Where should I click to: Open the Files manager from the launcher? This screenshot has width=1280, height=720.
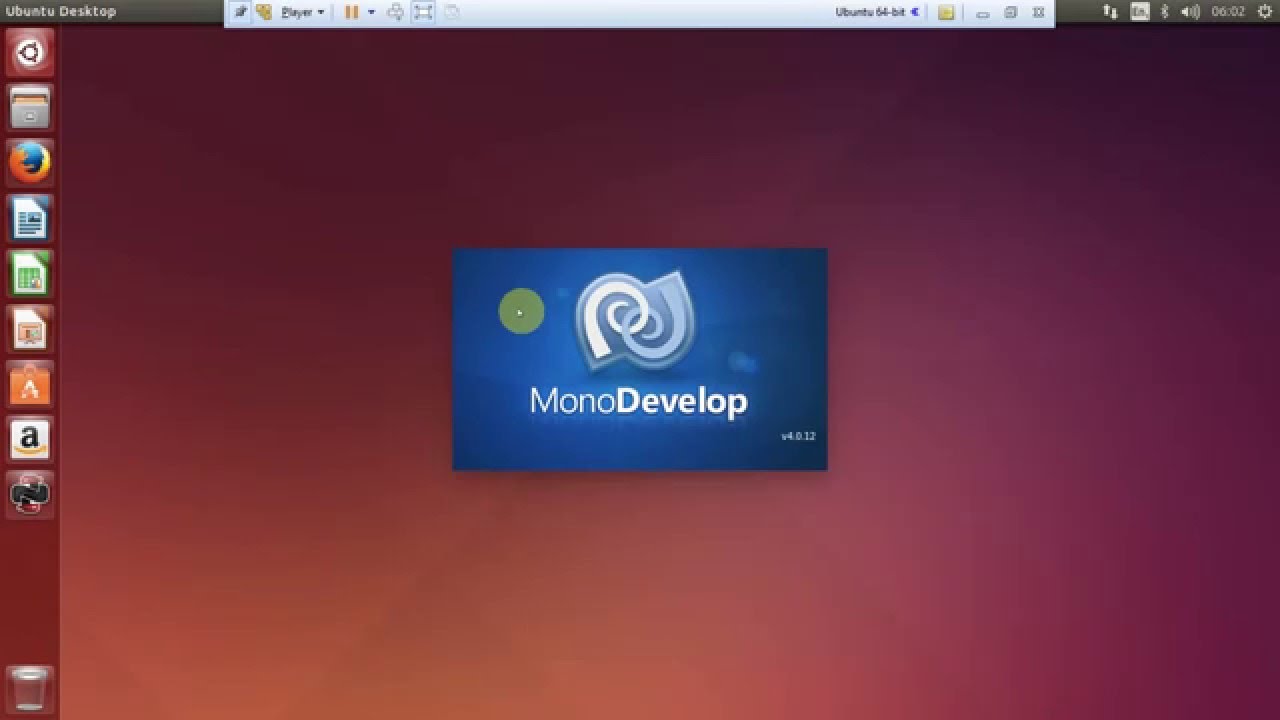[x=30, y=107]
